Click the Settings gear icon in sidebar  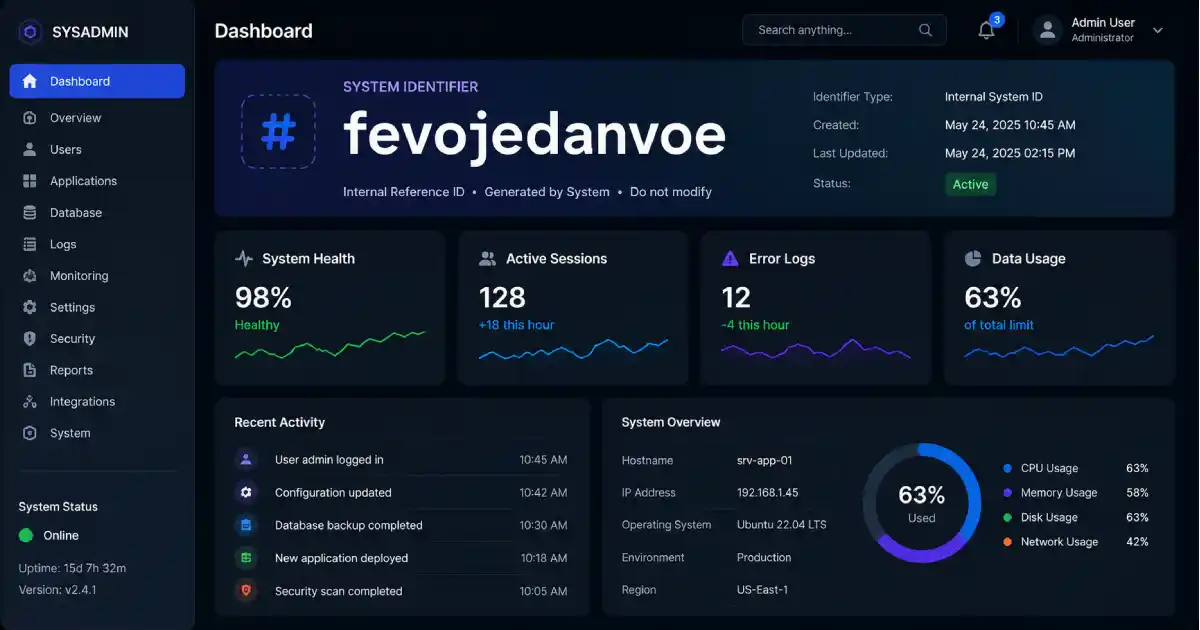(x=30, y=307)
